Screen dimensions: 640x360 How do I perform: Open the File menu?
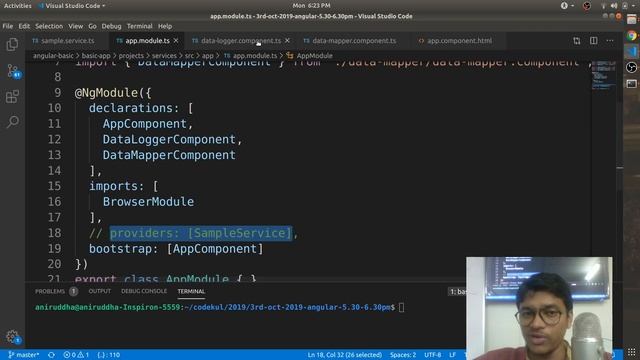click(7, 26)
